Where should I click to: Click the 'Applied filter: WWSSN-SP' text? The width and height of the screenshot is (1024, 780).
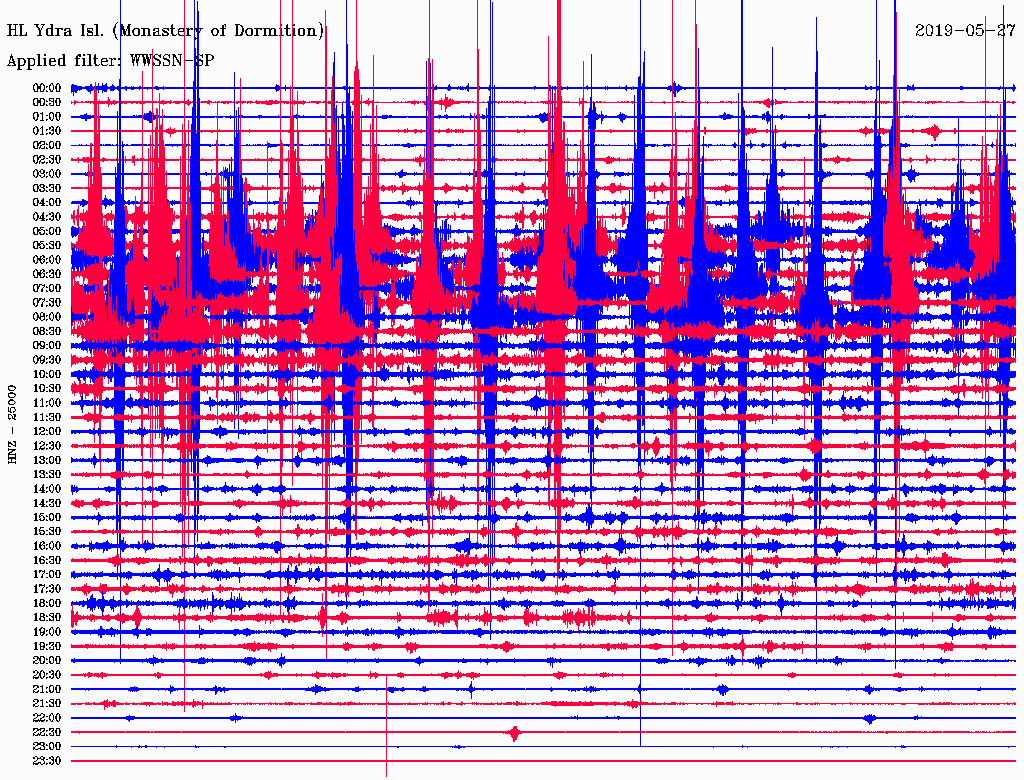point(110,61)
